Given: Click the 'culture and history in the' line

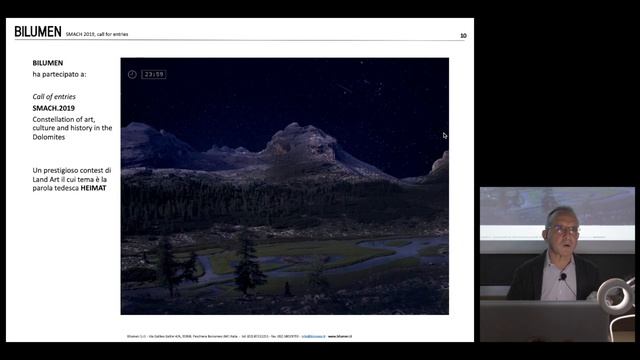Looking at the screenshot, I should 72,128.
